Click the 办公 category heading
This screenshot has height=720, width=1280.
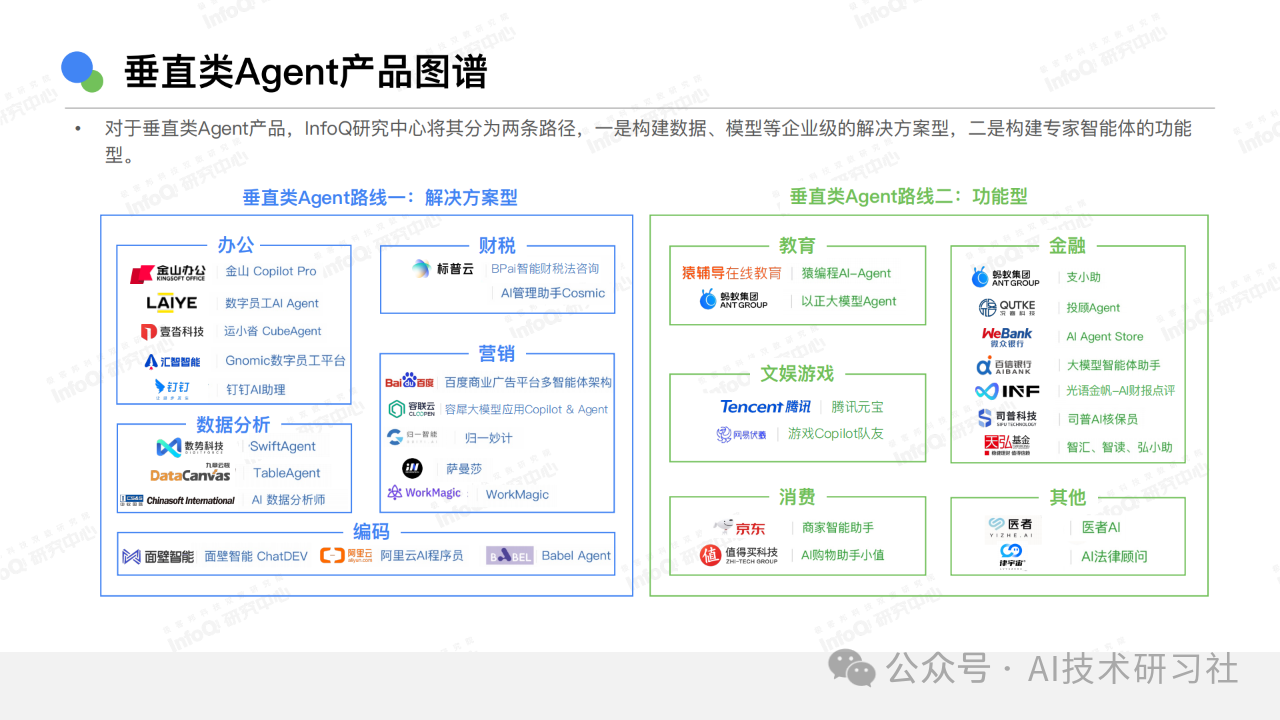click(x=236, y=245)
